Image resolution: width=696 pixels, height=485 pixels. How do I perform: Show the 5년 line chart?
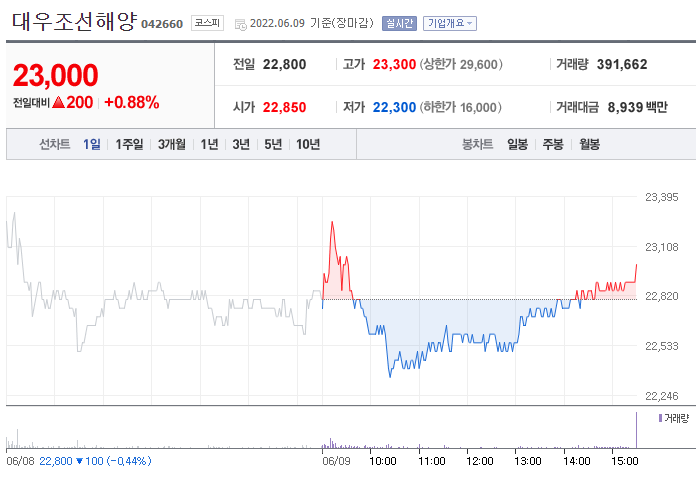coord(273,144)
